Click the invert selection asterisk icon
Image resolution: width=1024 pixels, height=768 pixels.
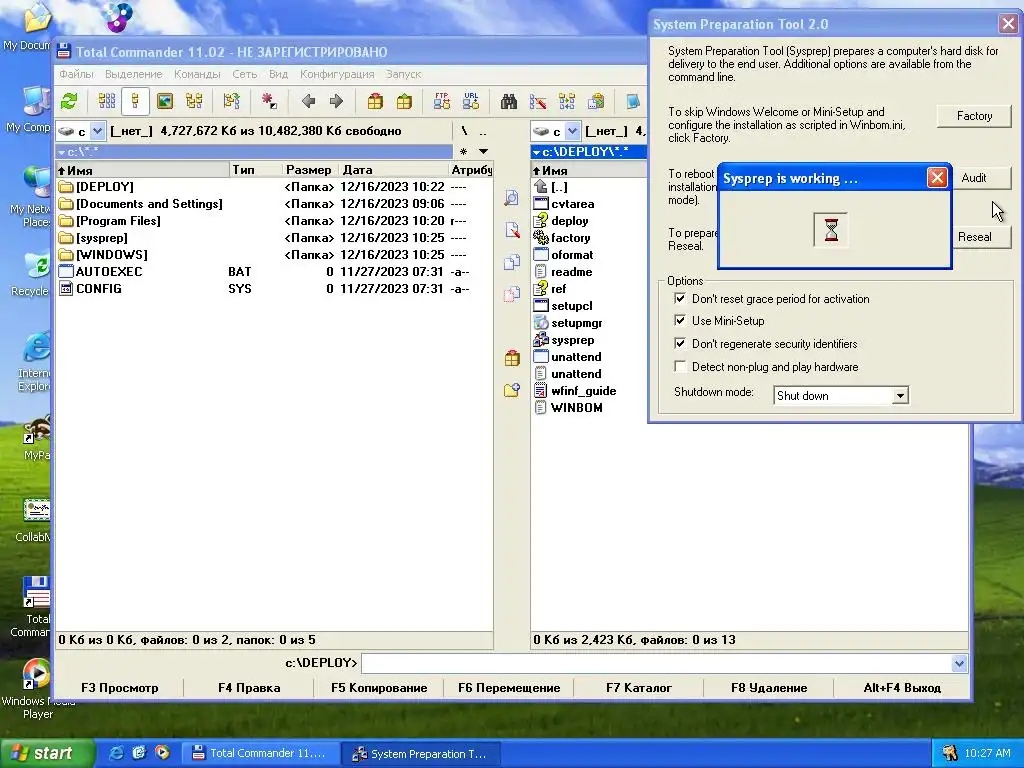tap(269, 101)
